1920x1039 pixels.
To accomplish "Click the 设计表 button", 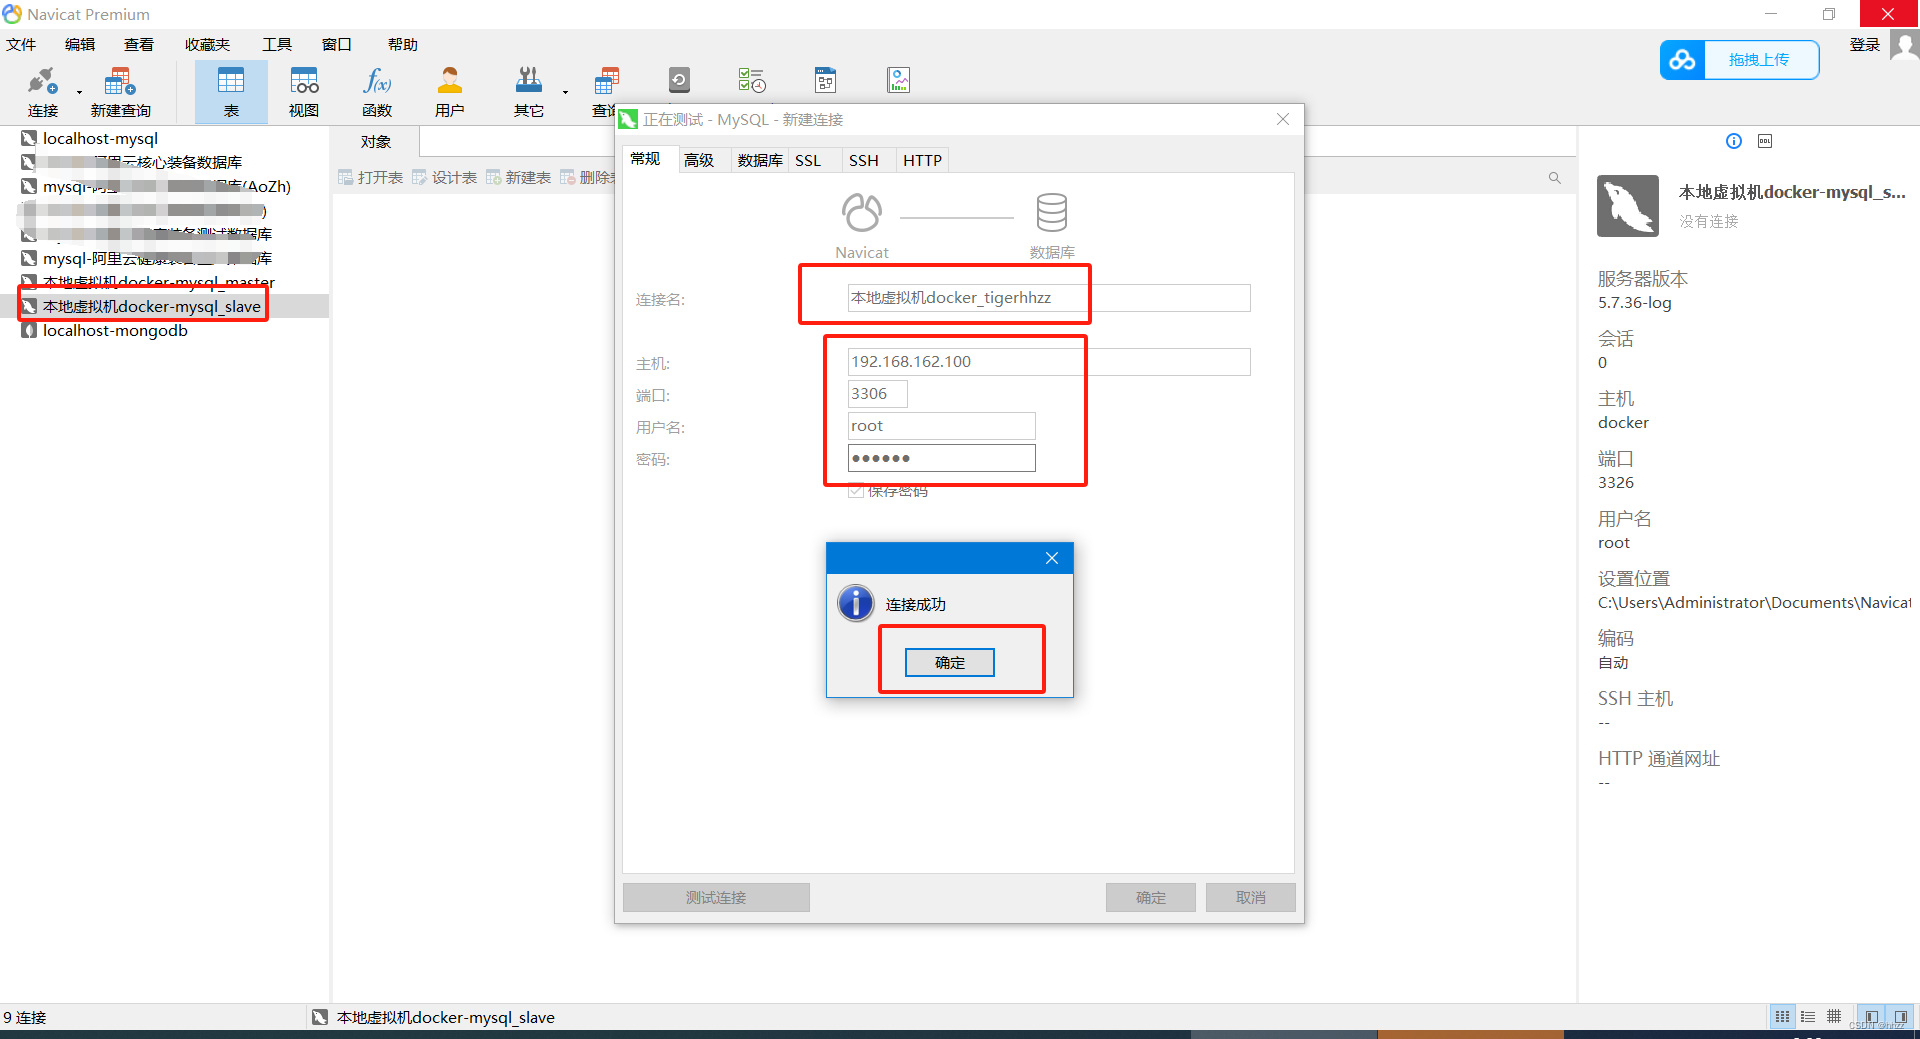I will [445, 177].
